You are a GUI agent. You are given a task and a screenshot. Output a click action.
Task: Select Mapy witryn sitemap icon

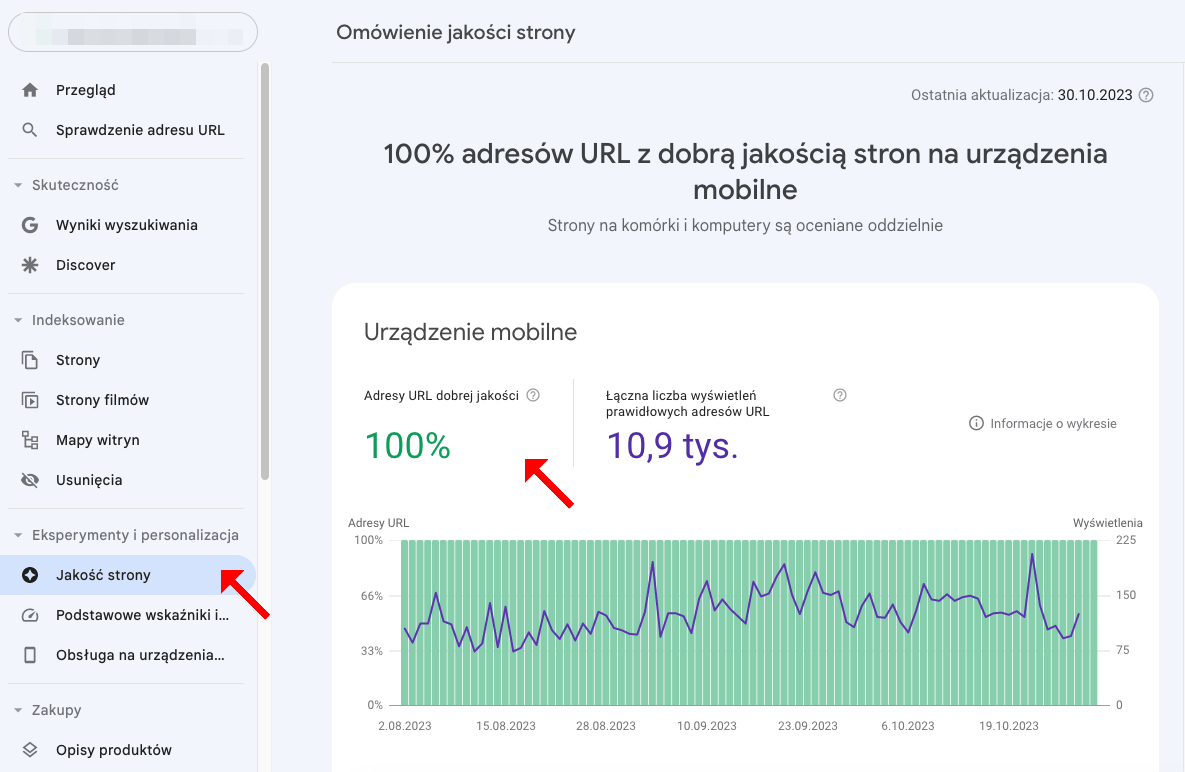(x=31, y=440)
